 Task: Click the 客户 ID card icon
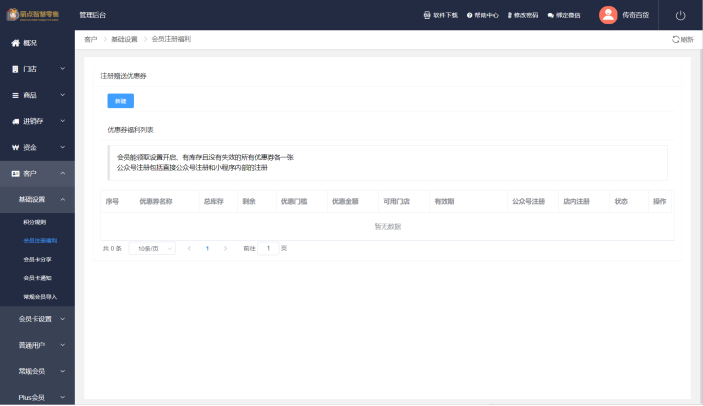pyautogui.click(x=15, y=173)
